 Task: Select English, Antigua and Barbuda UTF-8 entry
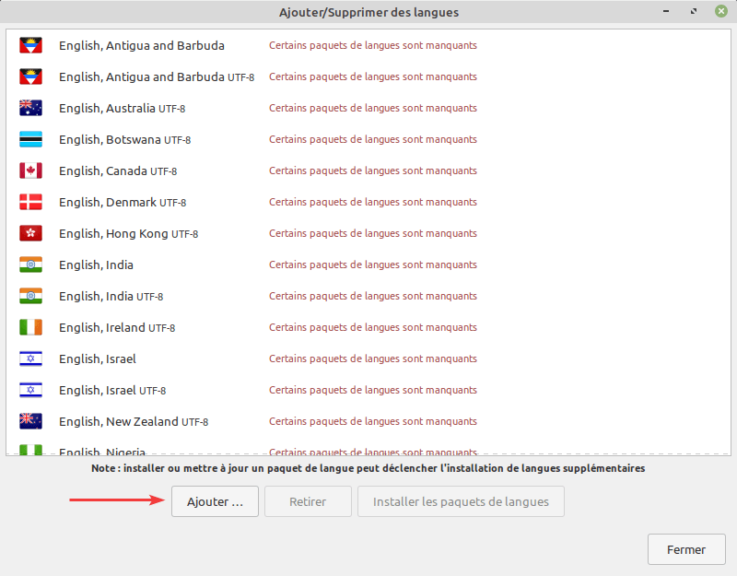(x=368, y=77)
